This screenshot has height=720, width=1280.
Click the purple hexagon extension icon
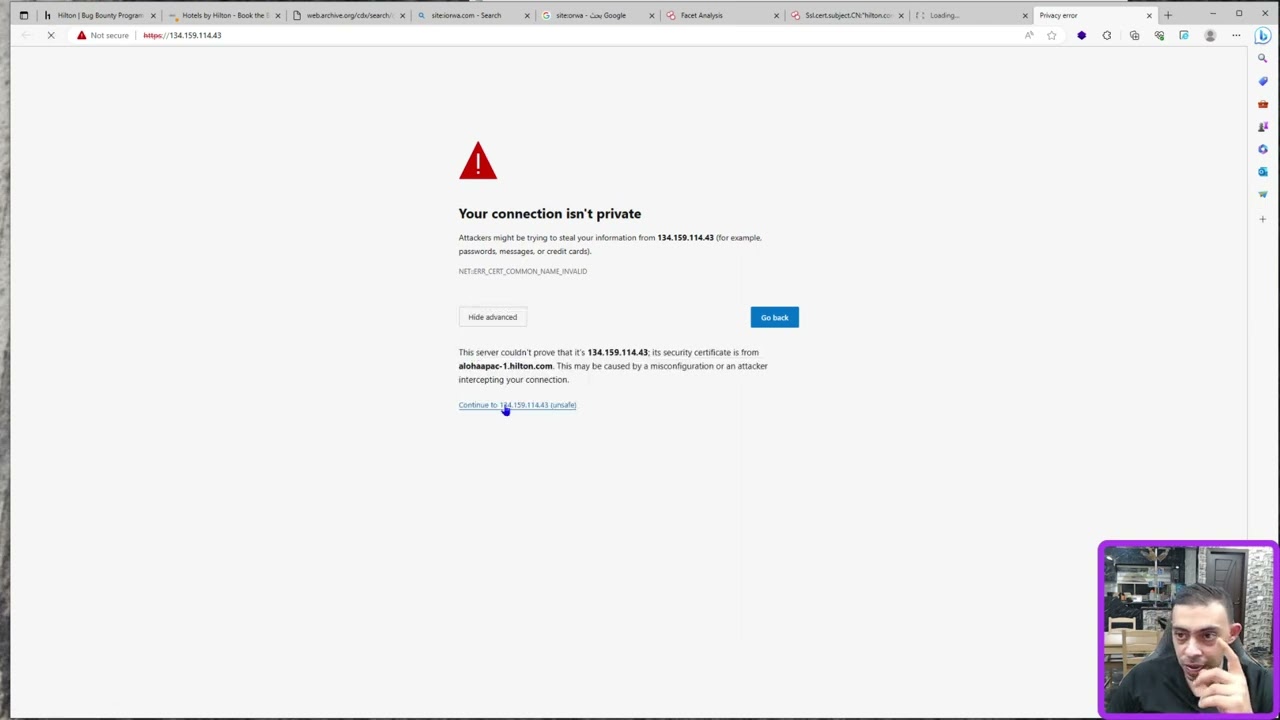1081,35
